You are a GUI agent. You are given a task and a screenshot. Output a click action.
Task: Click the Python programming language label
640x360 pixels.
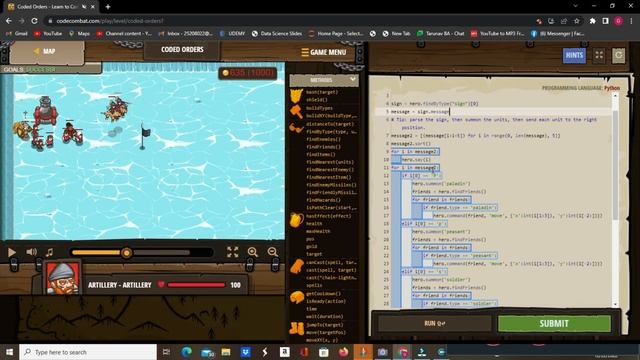tap(612, 88)
